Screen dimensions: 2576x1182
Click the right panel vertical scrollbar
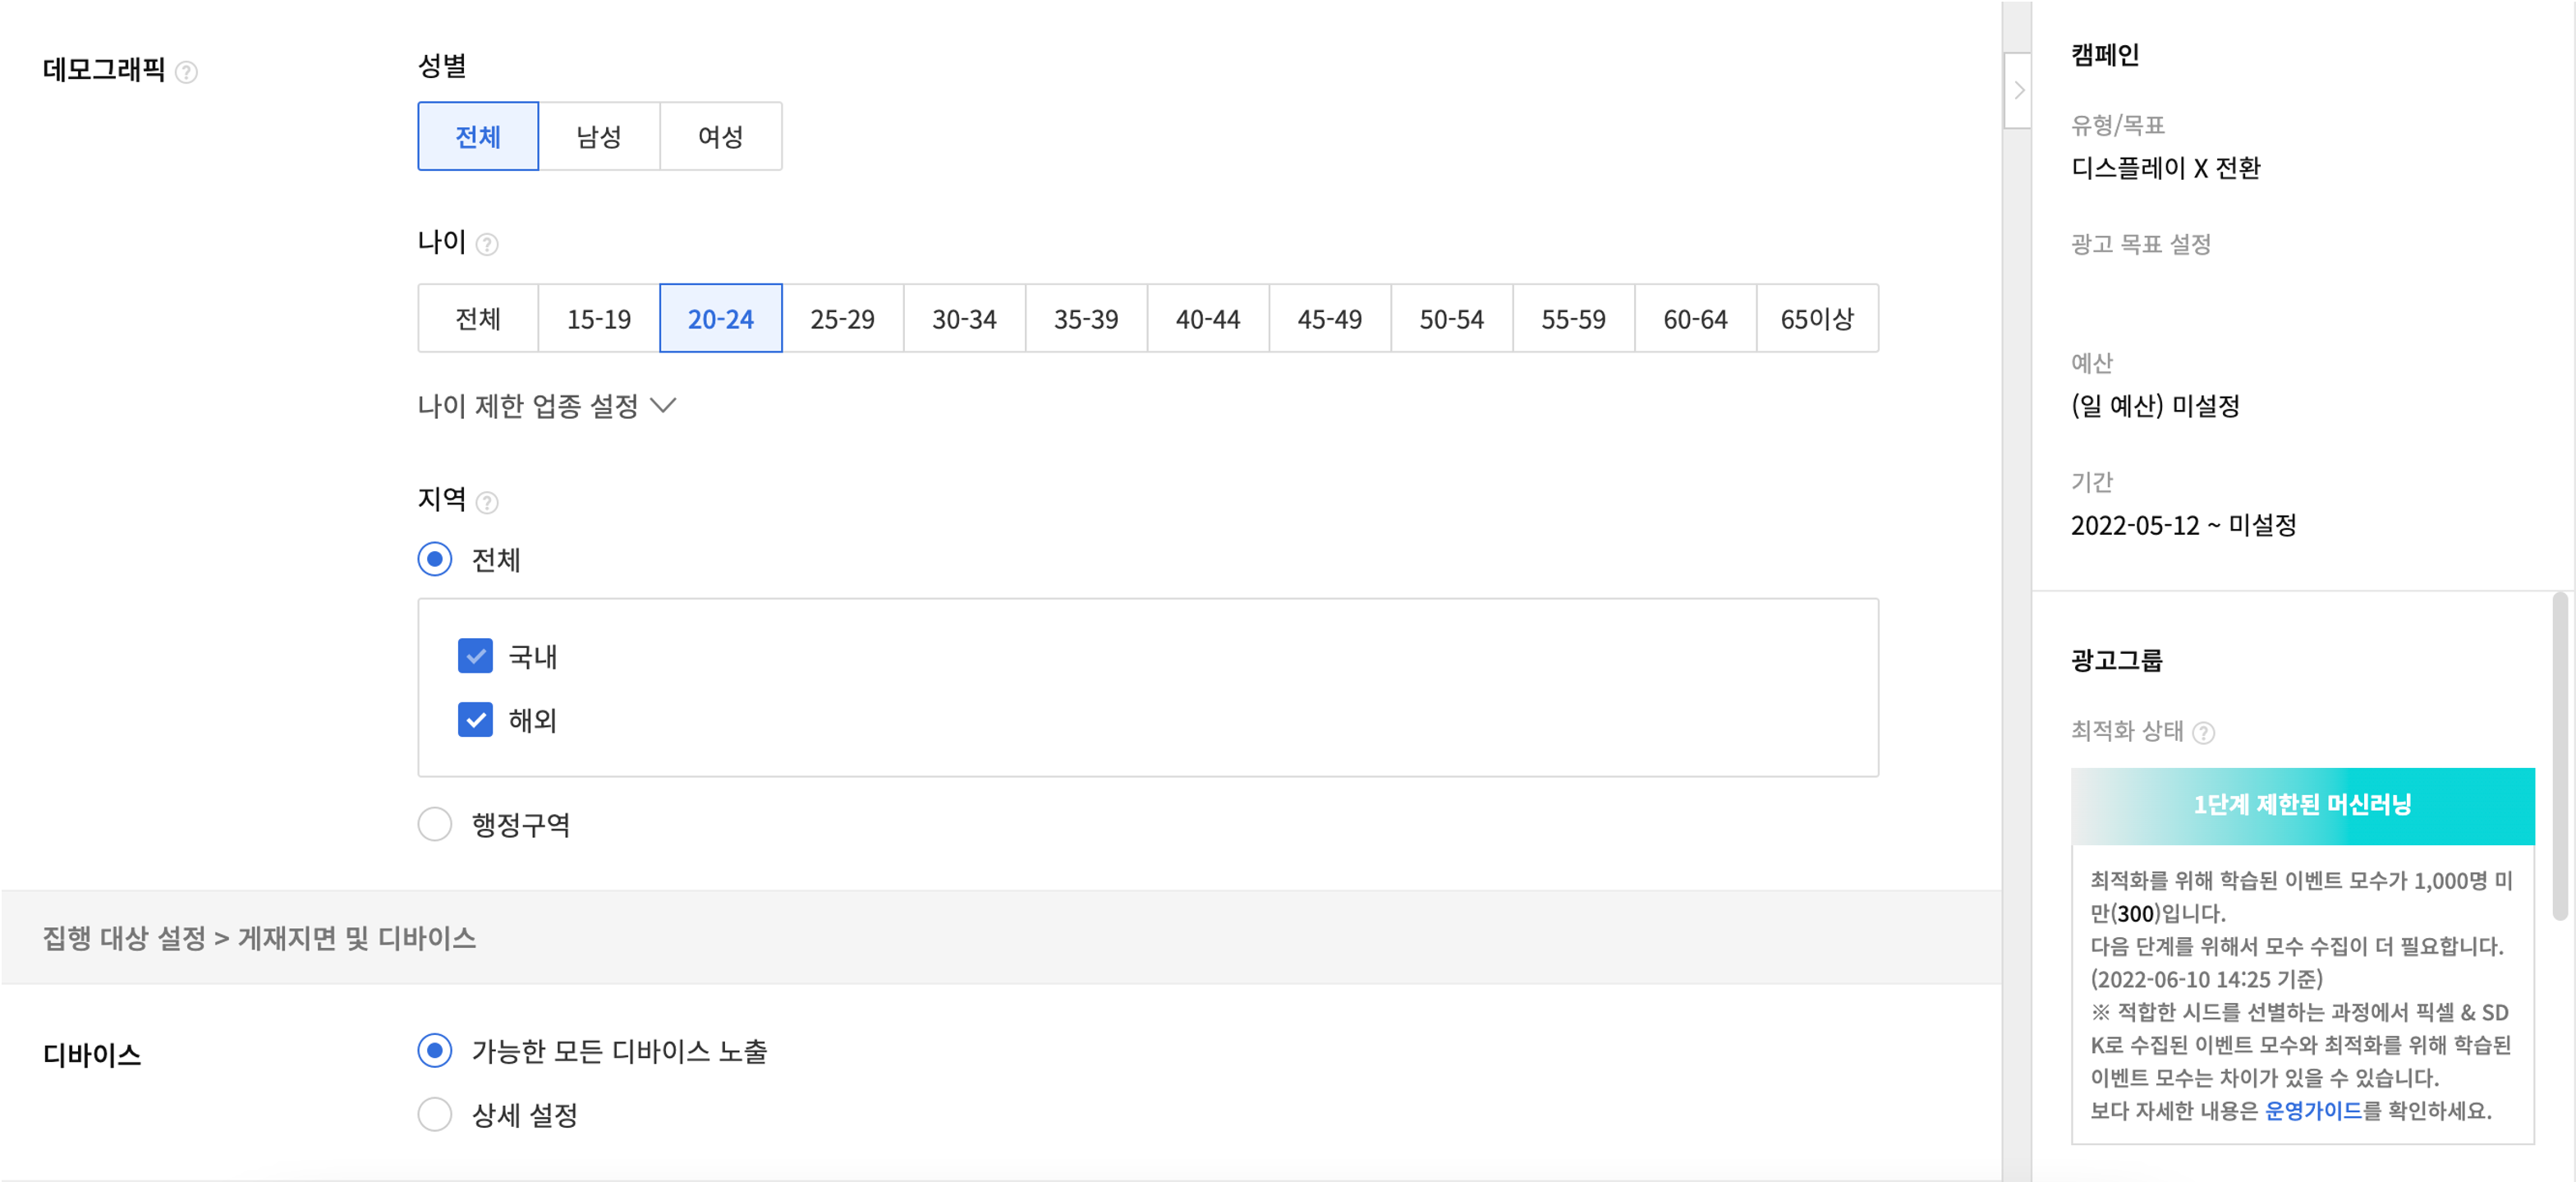coord(2559,756)
